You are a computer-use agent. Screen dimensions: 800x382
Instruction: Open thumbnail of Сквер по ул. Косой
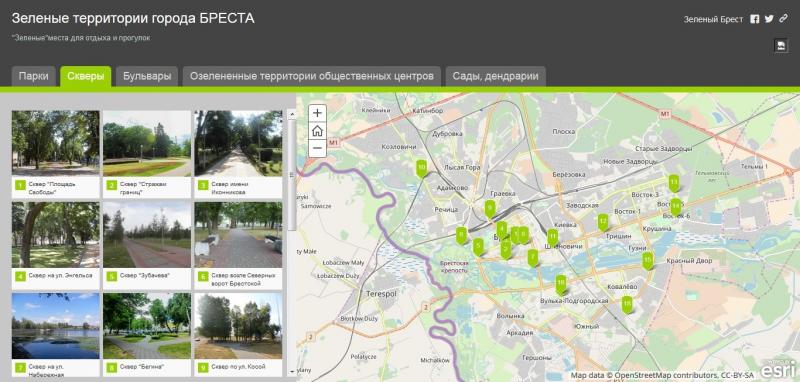pos(238,326)
